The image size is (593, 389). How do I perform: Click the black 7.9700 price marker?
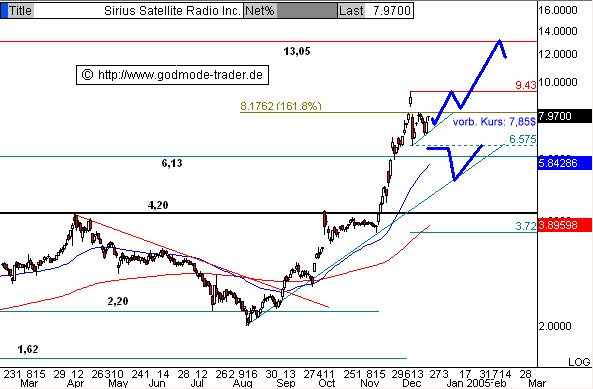565,116
